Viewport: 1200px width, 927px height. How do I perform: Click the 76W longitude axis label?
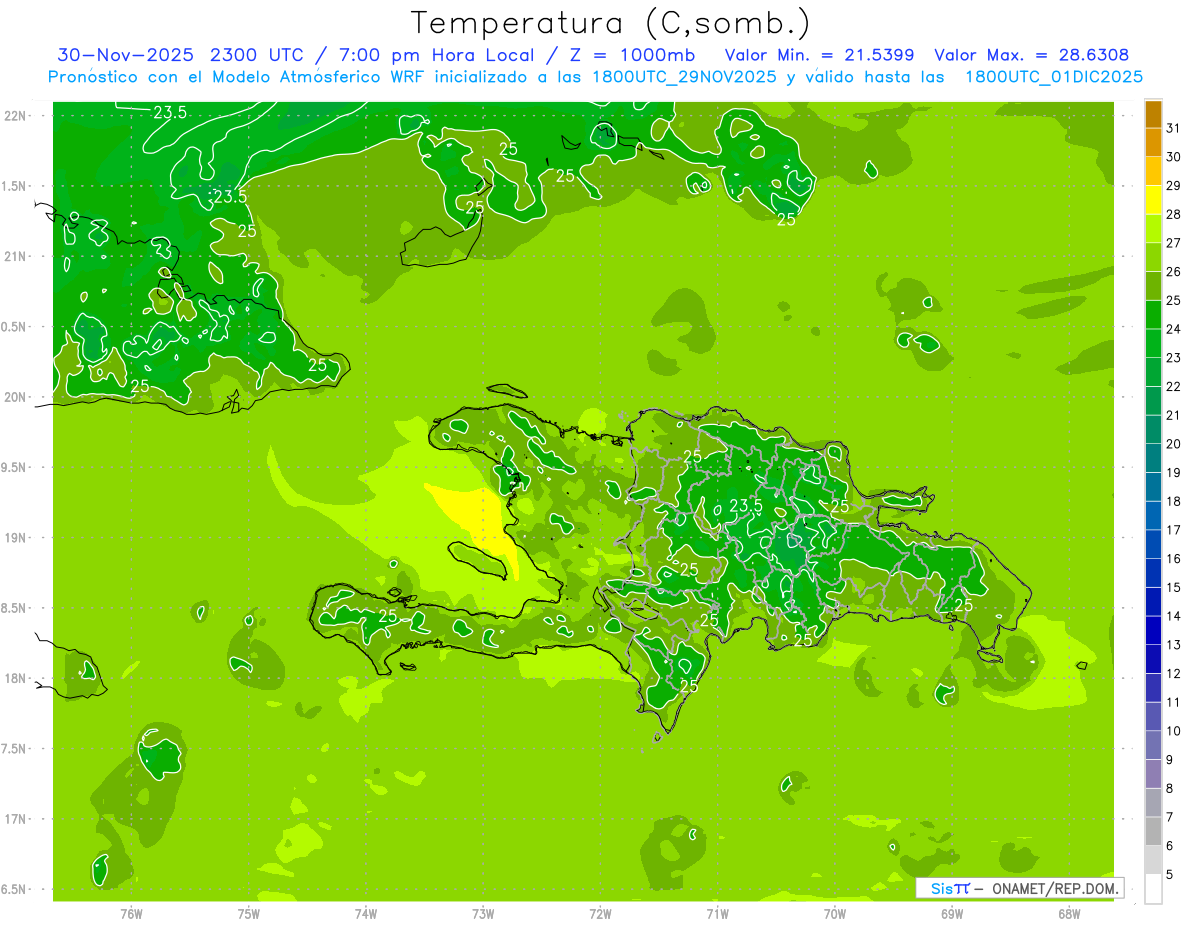(131, 914)
